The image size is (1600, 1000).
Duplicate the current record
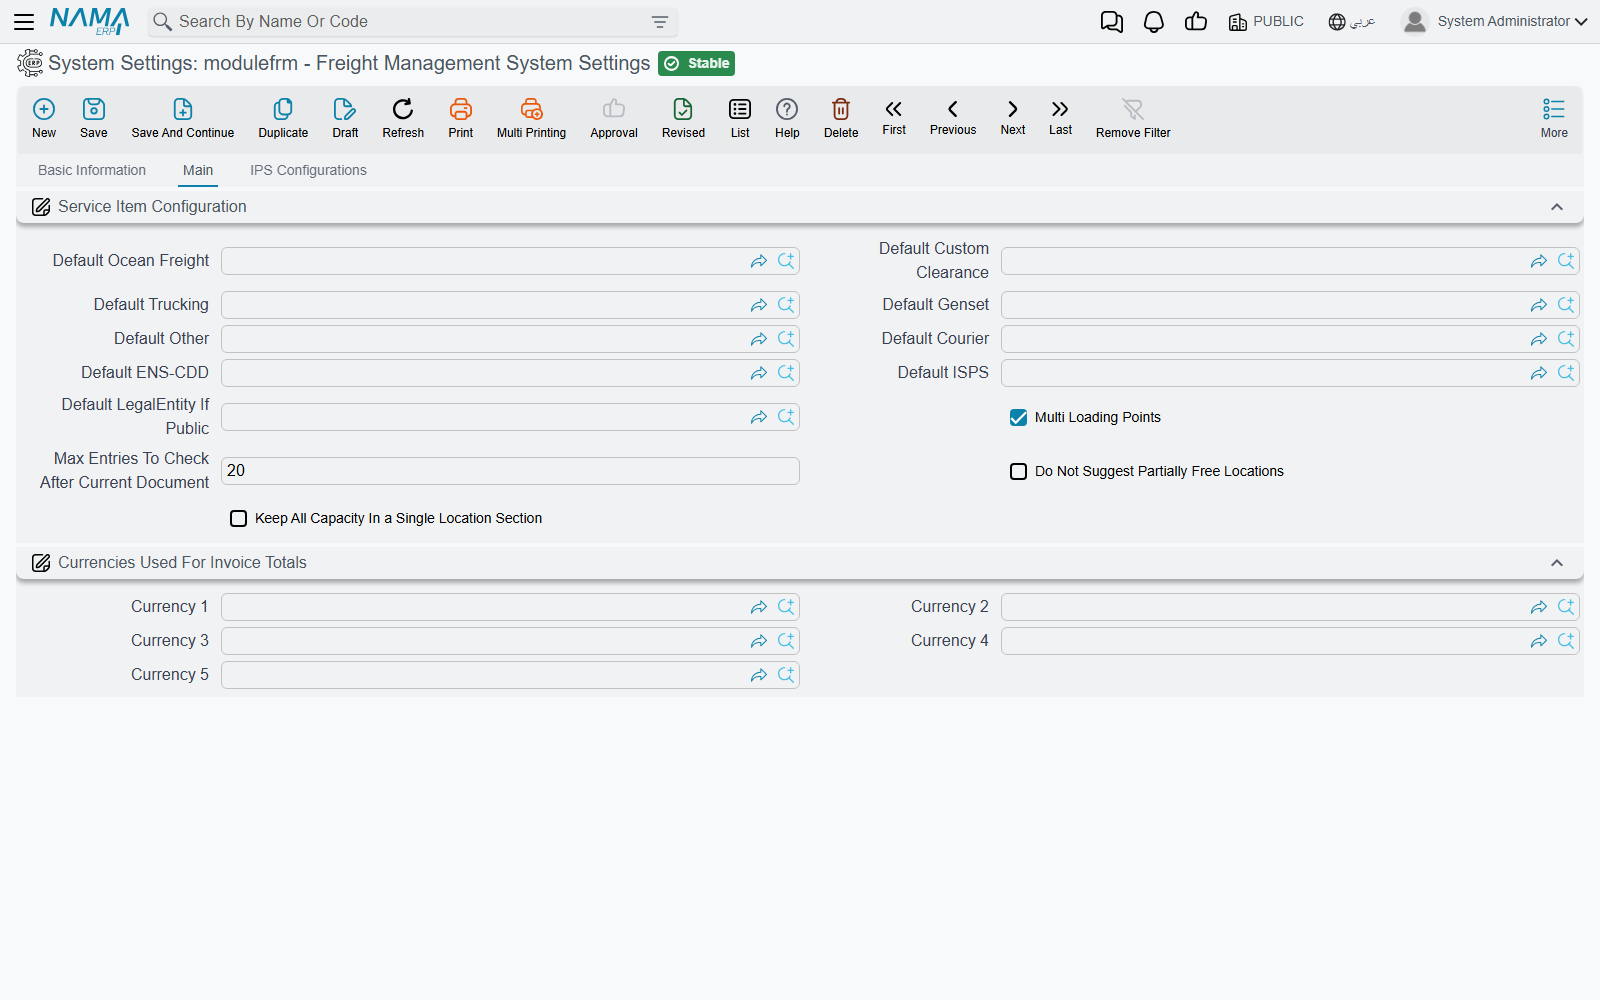[x=283, y=118]
